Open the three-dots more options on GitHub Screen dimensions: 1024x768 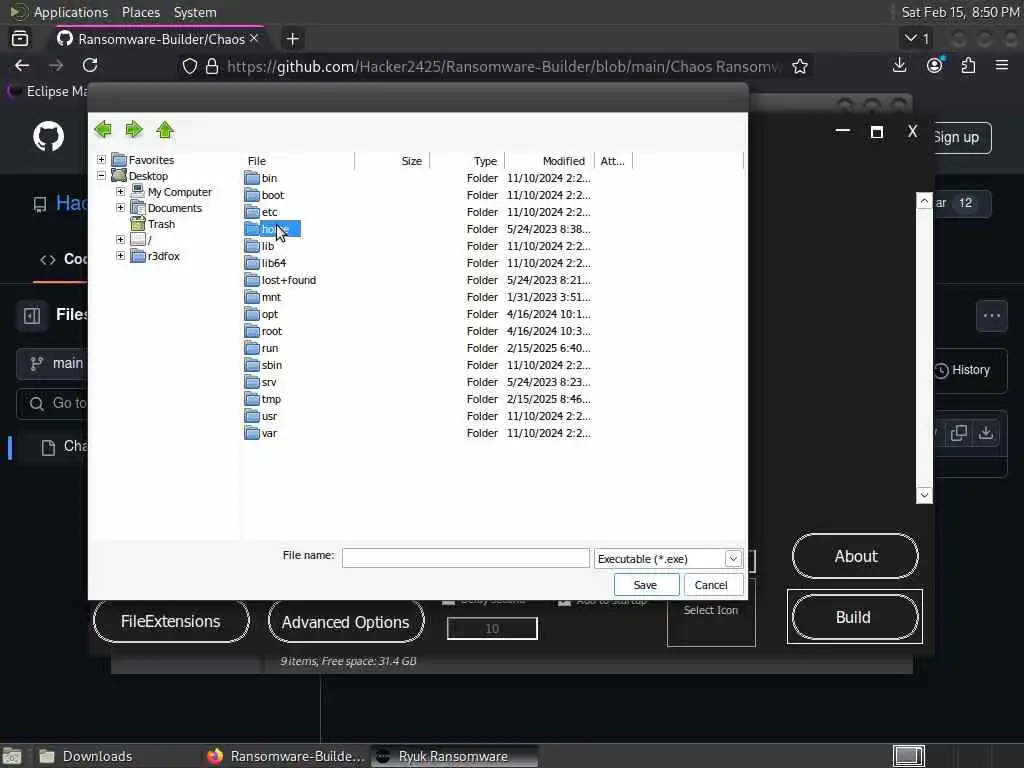click(x=991, y=316)
